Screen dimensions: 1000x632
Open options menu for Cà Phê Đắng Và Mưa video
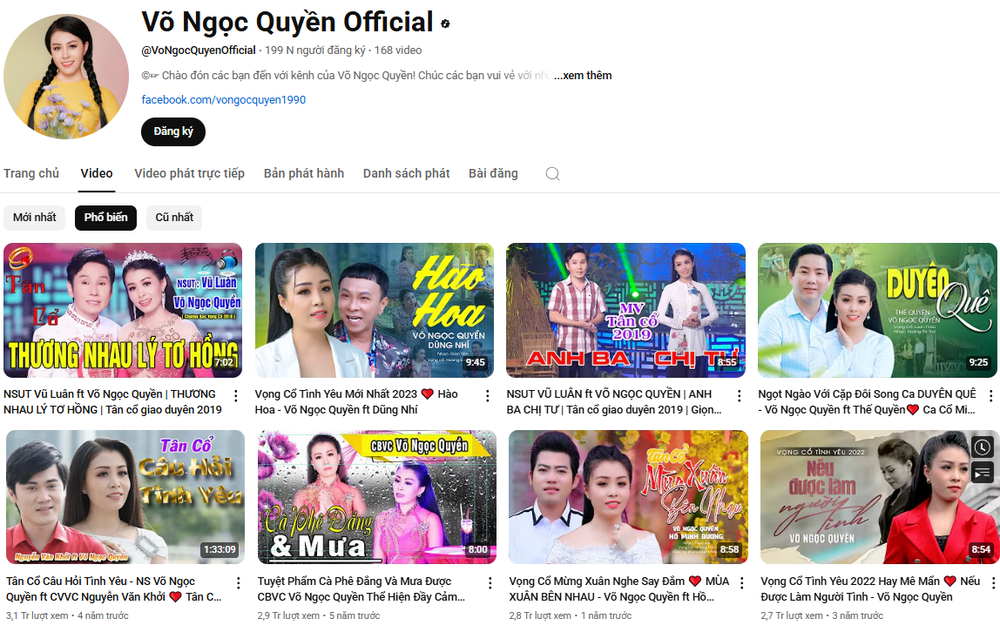(x=490, y=583)
